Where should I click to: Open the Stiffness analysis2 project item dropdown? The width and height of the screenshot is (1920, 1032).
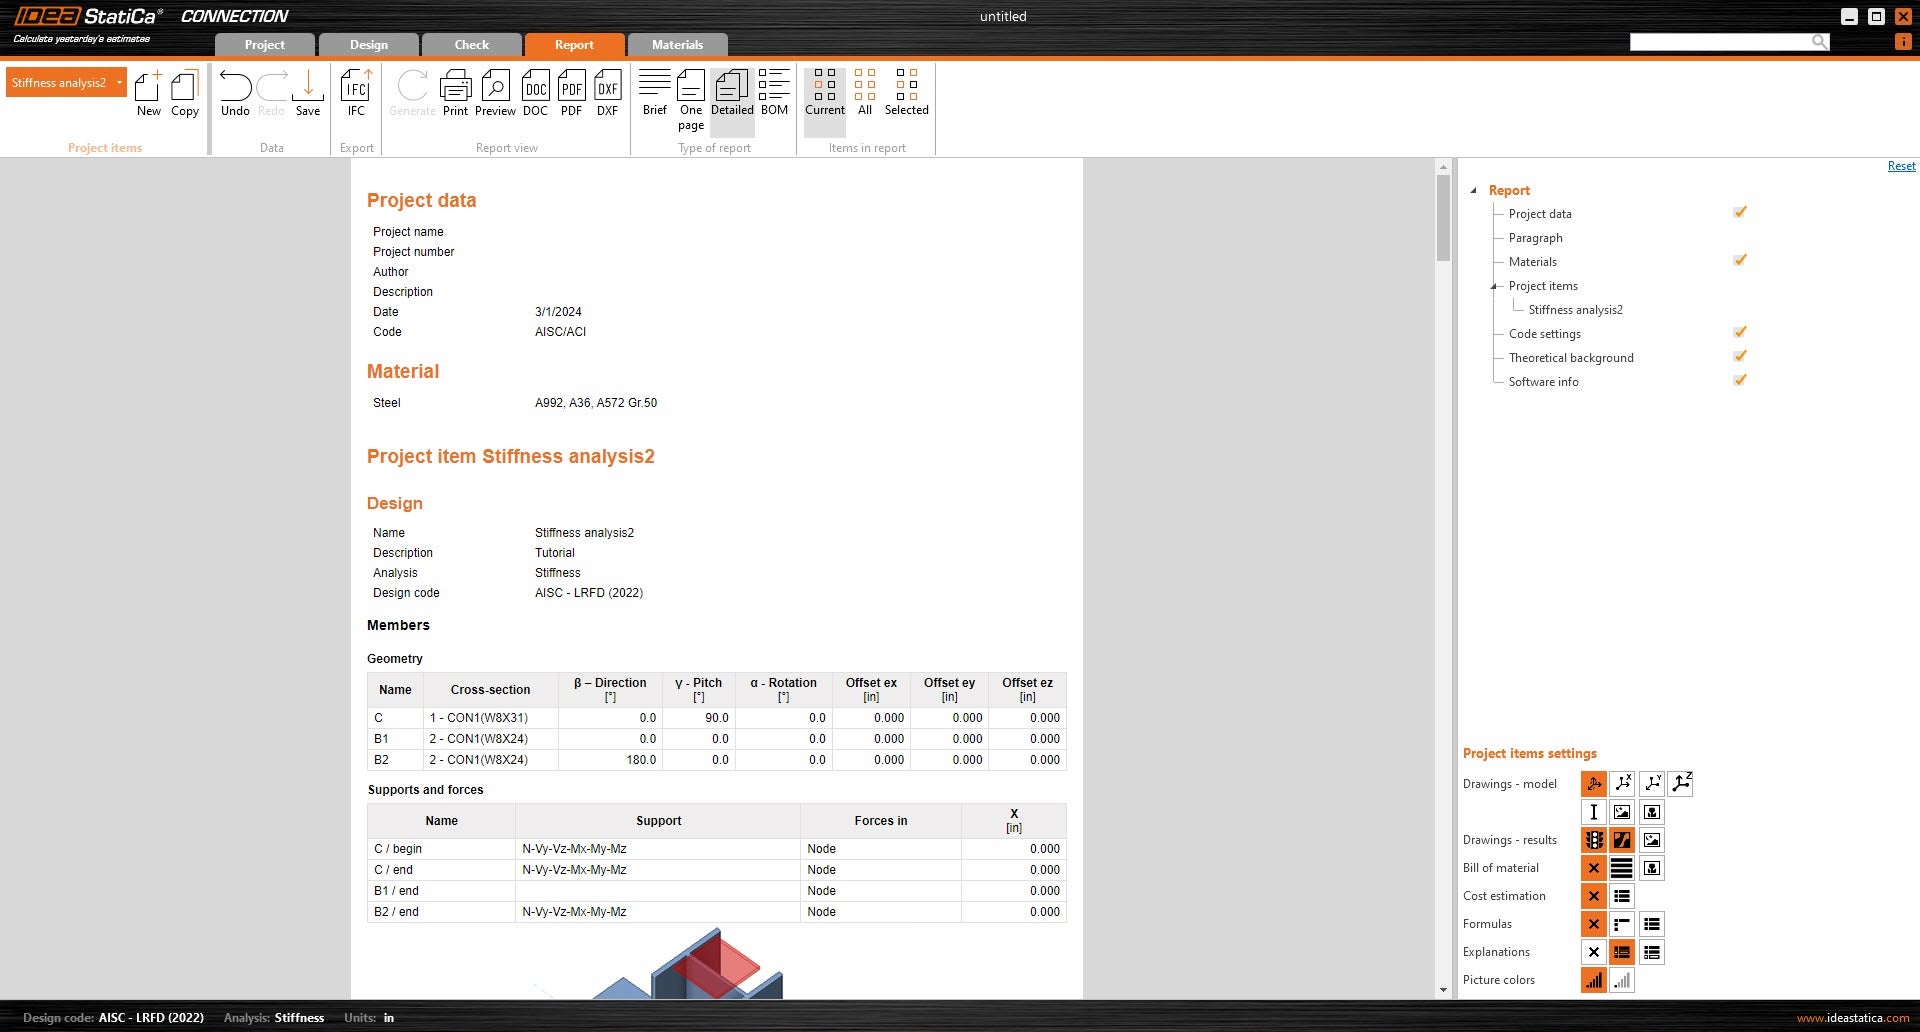(x=119, y=83)
